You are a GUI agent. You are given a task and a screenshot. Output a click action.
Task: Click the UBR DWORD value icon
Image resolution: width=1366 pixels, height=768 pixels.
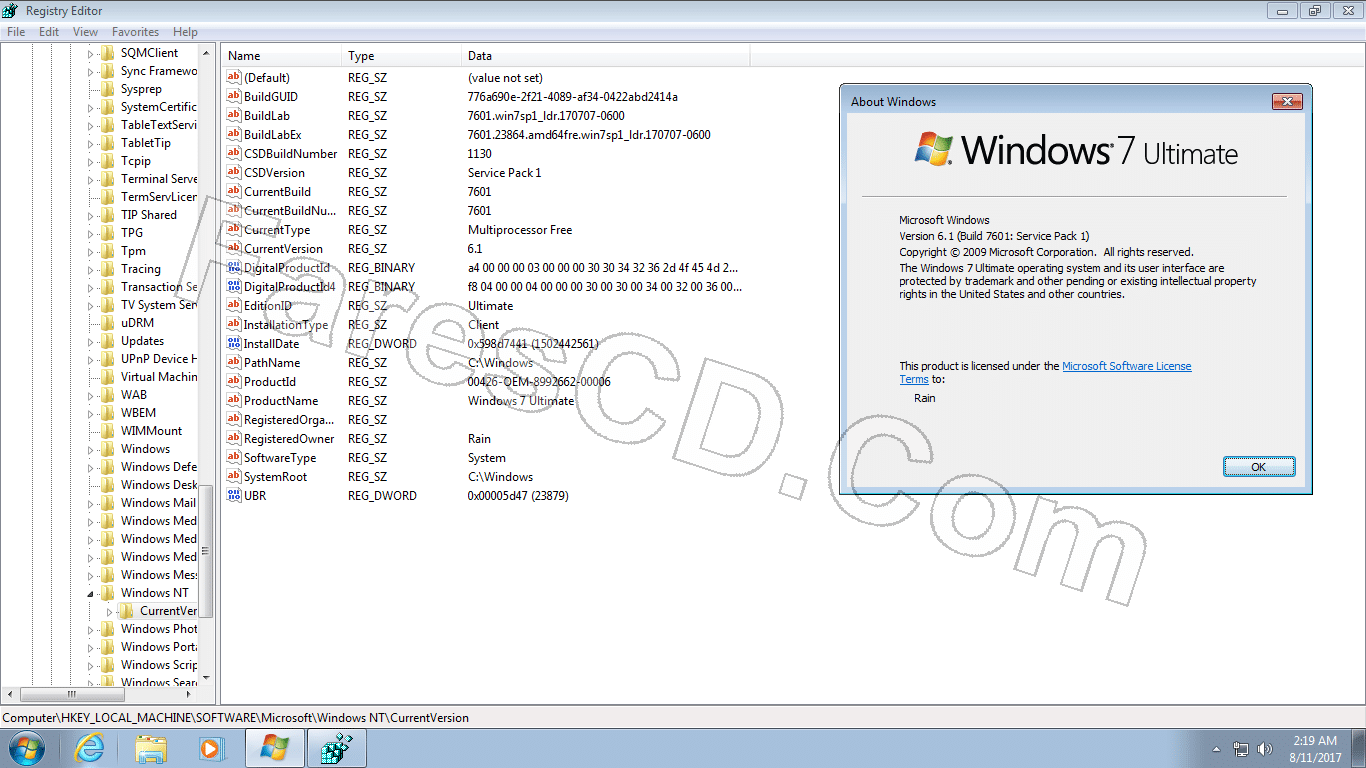pyautogui.click(x=234, y=496)
